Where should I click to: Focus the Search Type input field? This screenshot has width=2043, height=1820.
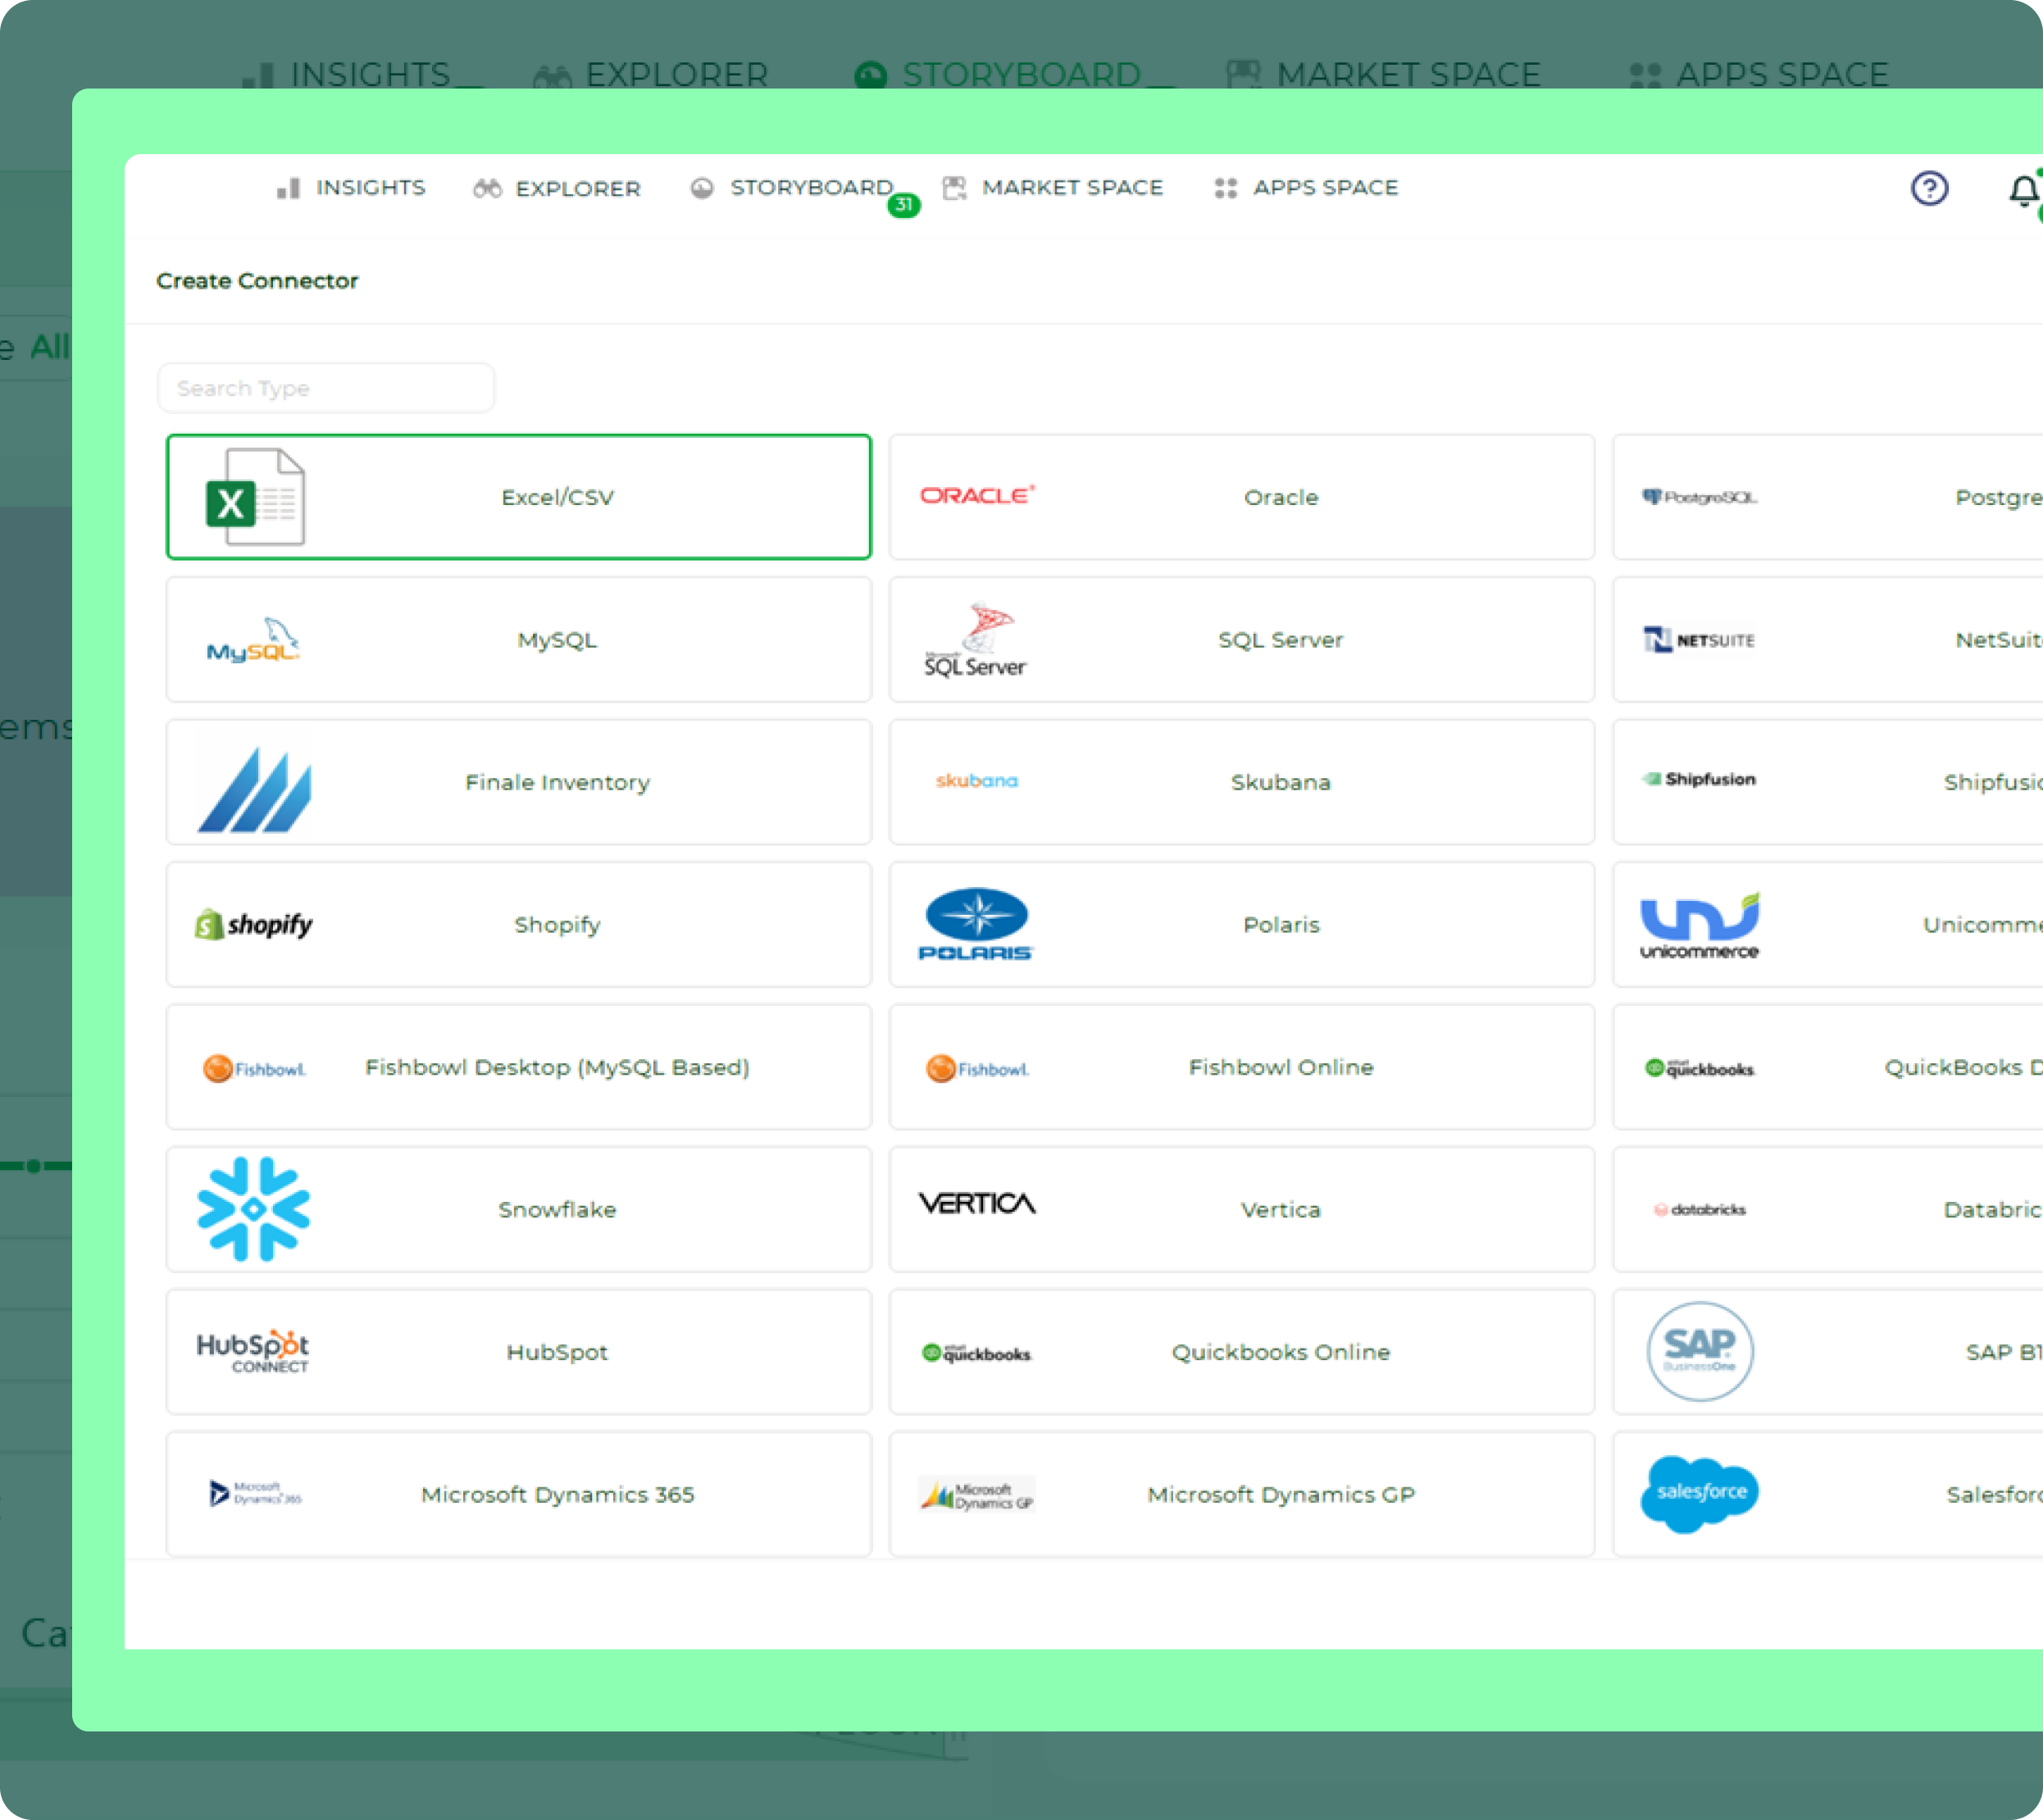point(326,388)
